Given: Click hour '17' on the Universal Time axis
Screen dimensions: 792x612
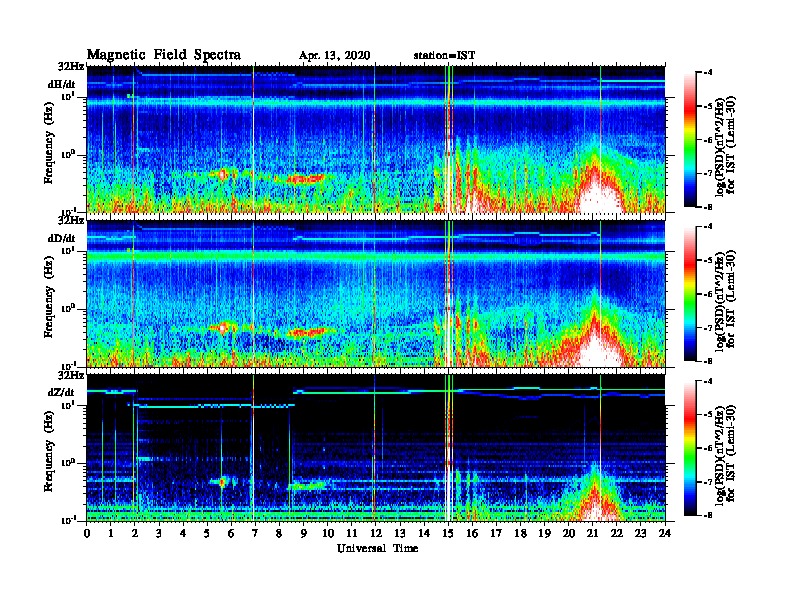Looking at the screenshot, I should pyautogui.click(x=496, y=533).
